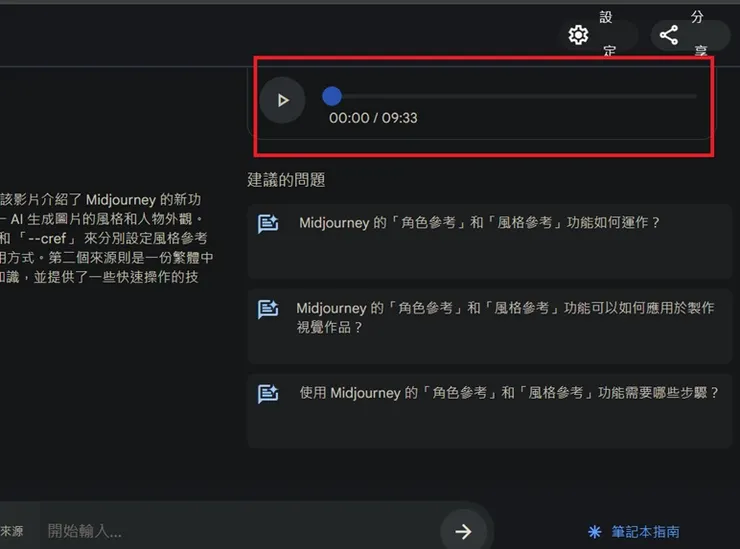
Task: Click the note icon beside the 功能如何運作 question
Action: click(x=268, y=224)
